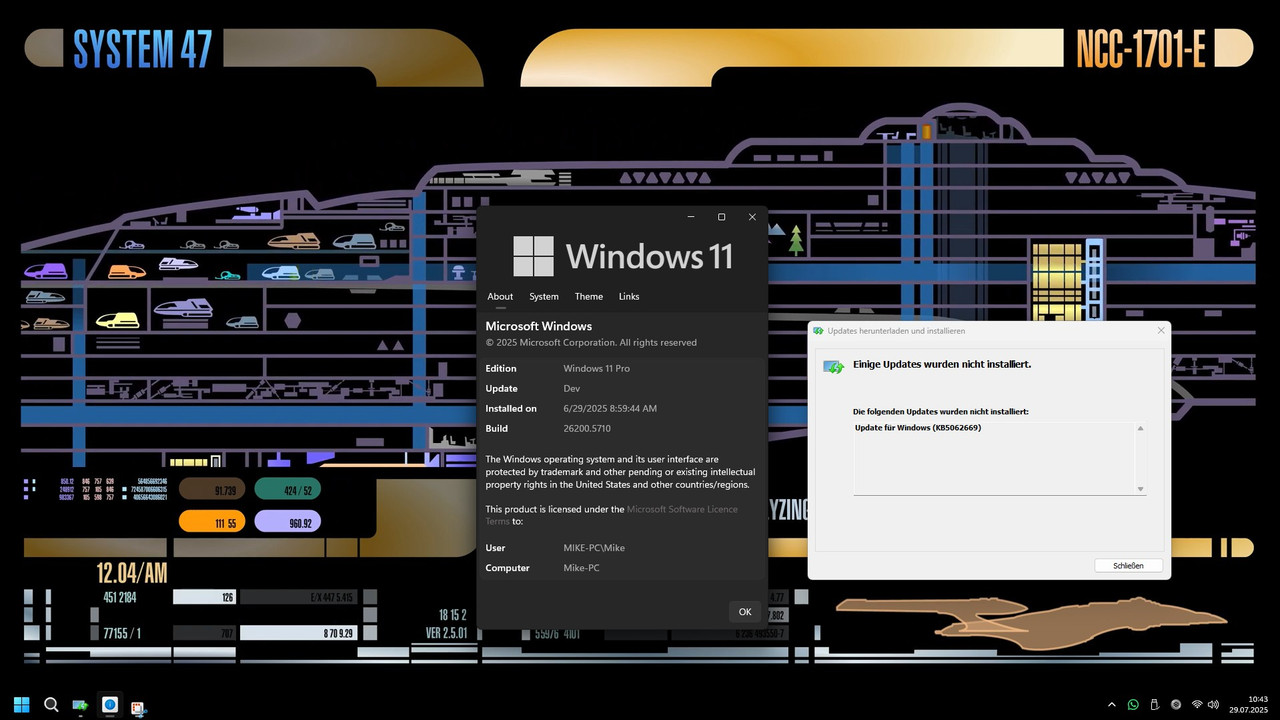Click the gray round tray icon
Image resolution: width=1280 pixels, height=720 pixels.
pos(1176,705)
